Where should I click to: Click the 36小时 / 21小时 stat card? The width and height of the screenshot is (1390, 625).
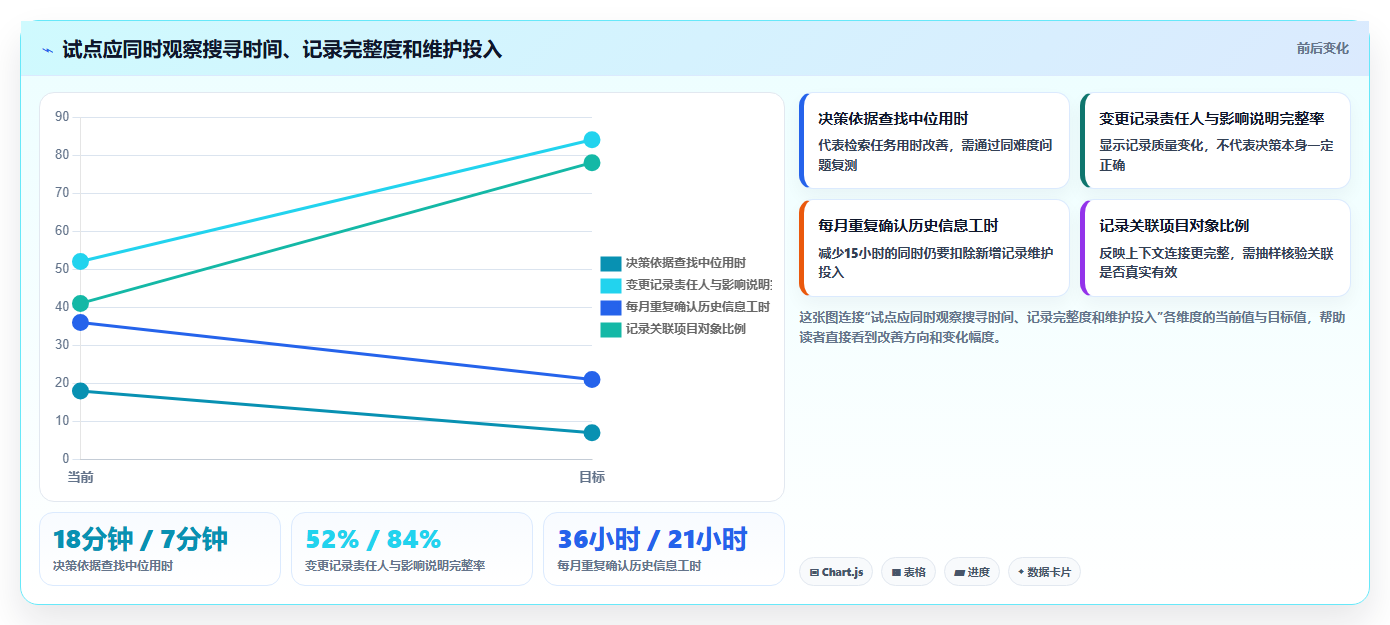[x=664, y=549]
